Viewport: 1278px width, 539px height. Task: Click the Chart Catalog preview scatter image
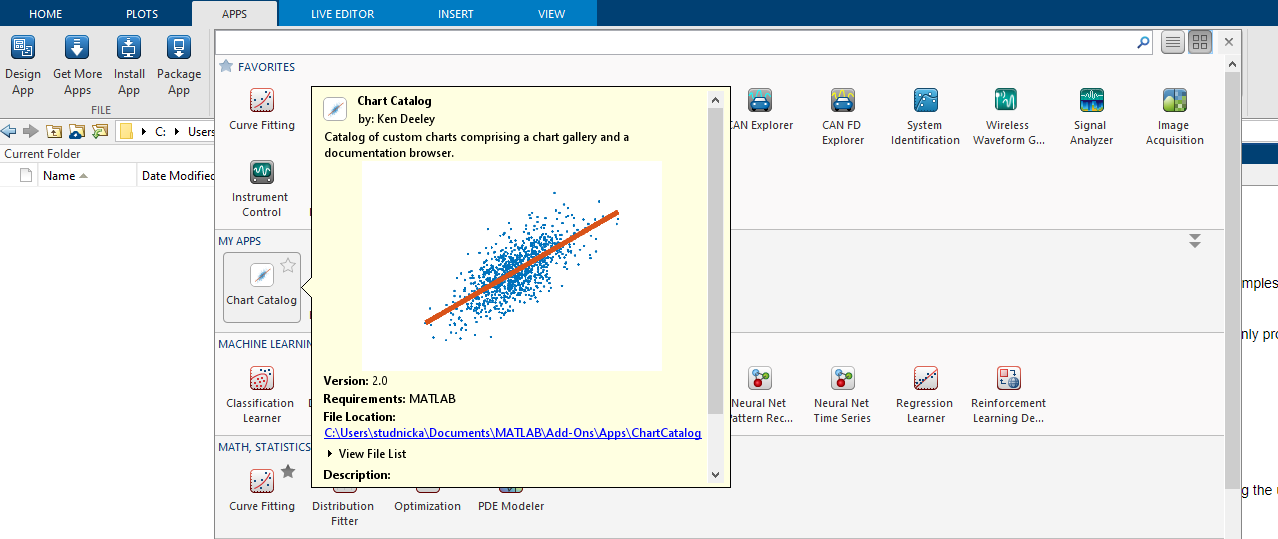point(511,266)
